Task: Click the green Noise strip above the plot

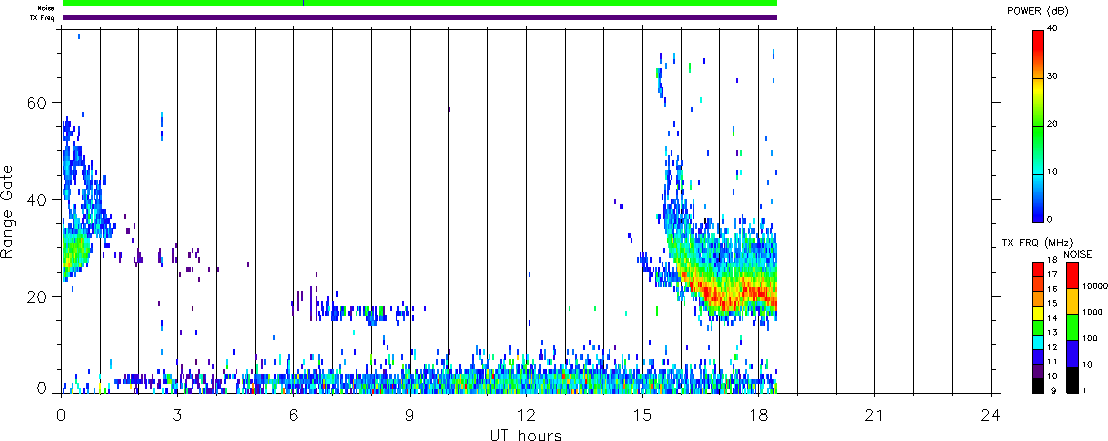Action: 420,4
